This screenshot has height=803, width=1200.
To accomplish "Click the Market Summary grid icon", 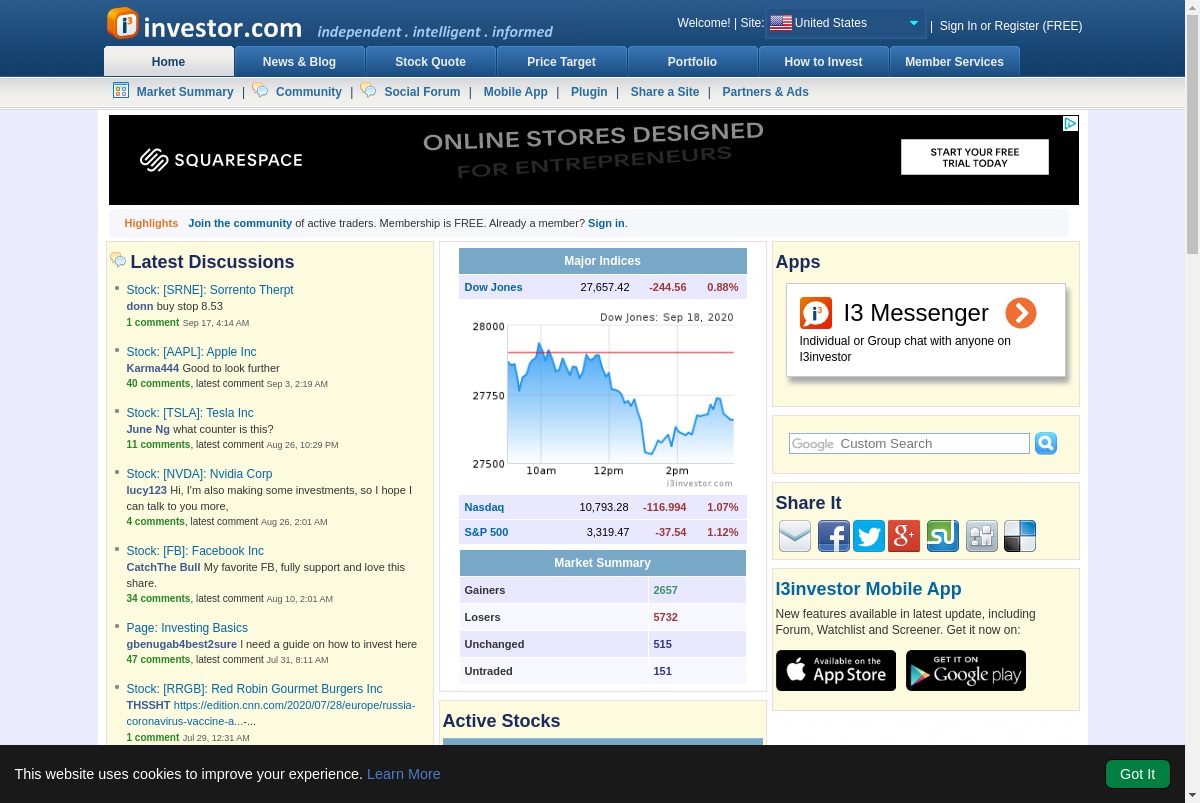I will [x=121, y=90].
